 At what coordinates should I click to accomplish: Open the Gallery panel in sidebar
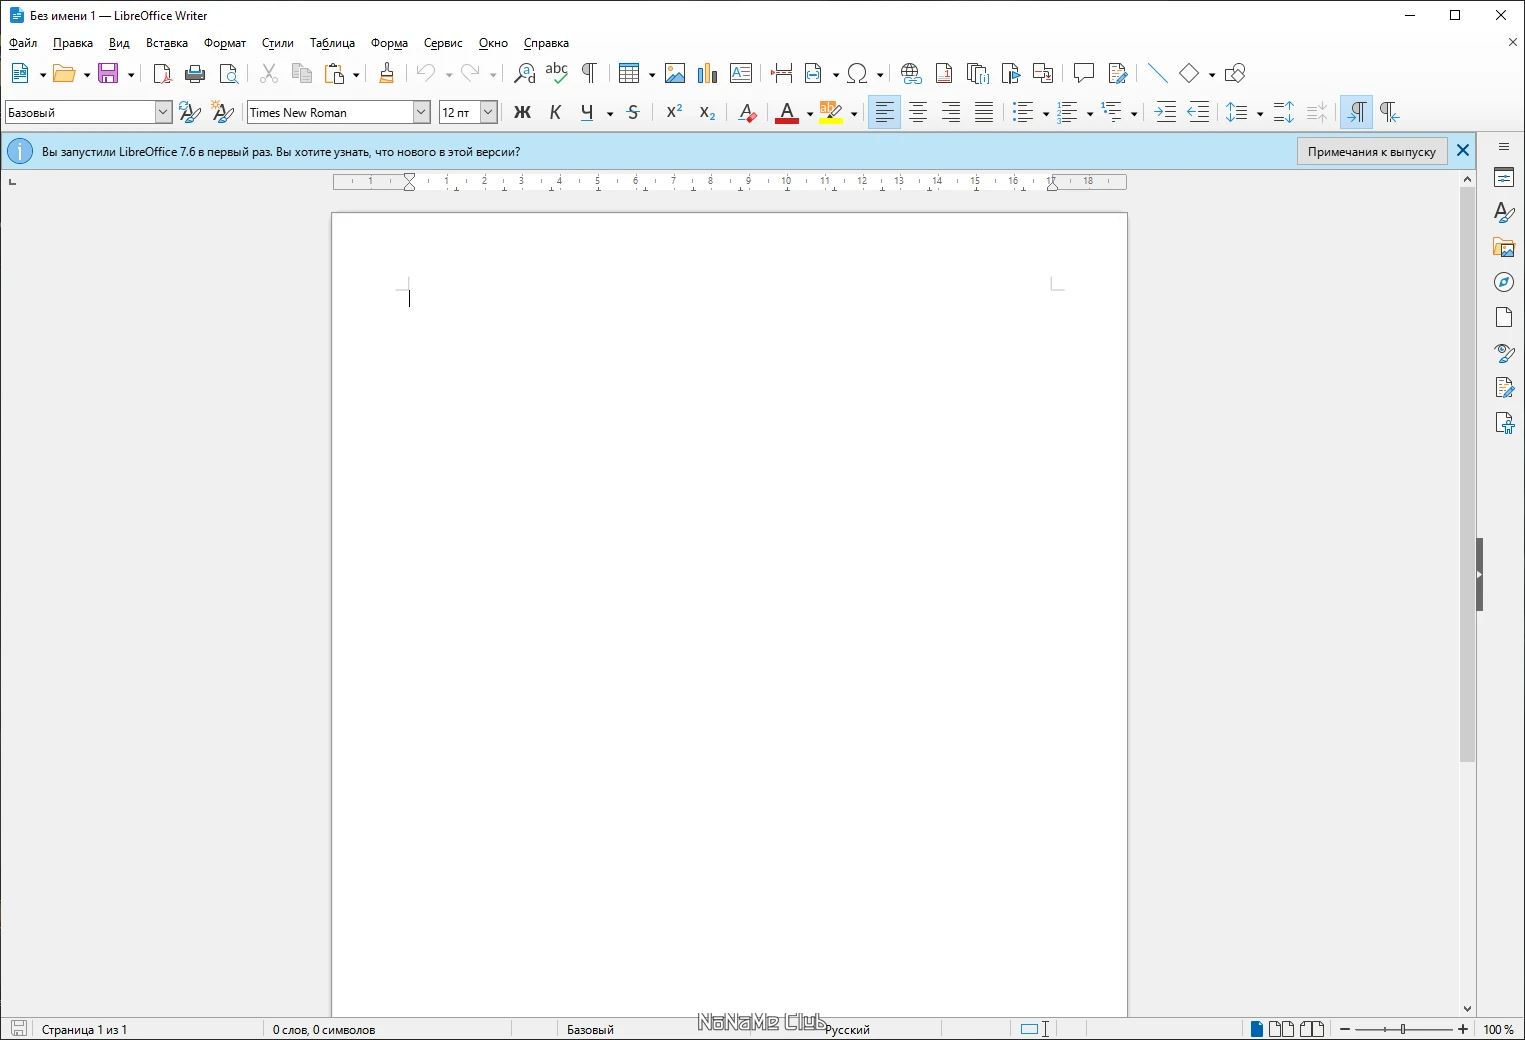point(1504,248)
